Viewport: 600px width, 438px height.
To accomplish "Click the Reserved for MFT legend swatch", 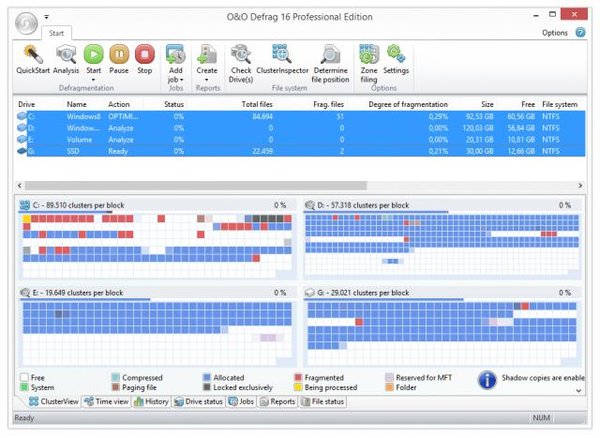I will tap(390, 377).
